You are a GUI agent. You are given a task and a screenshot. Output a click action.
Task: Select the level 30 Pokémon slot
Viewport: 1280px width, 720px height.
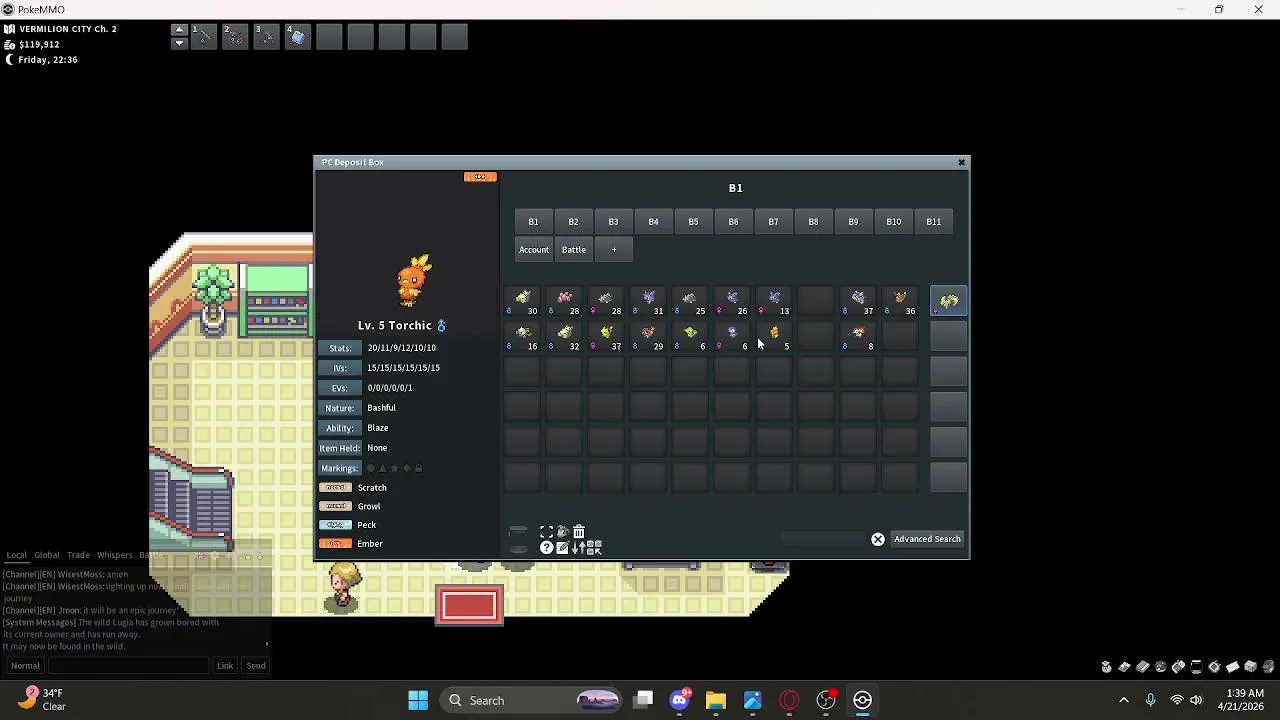pos(522,302)
